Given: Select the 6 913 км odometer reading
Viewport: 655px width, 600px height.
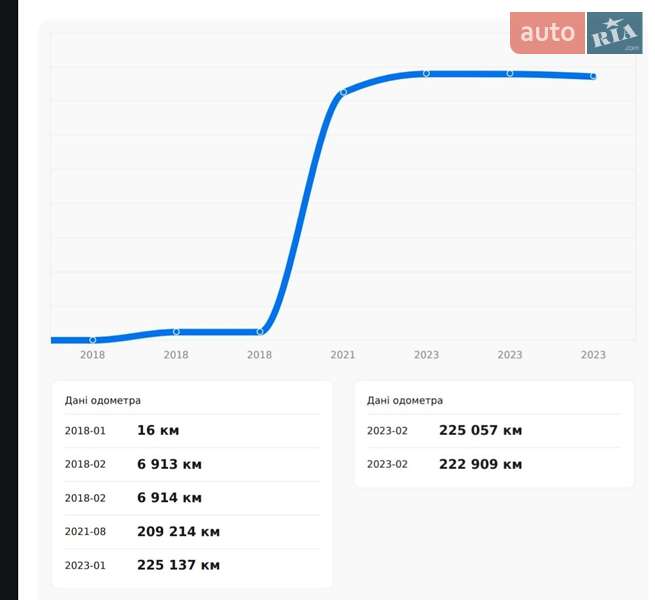Looking at the screenshot, I should tap(169, 464).
